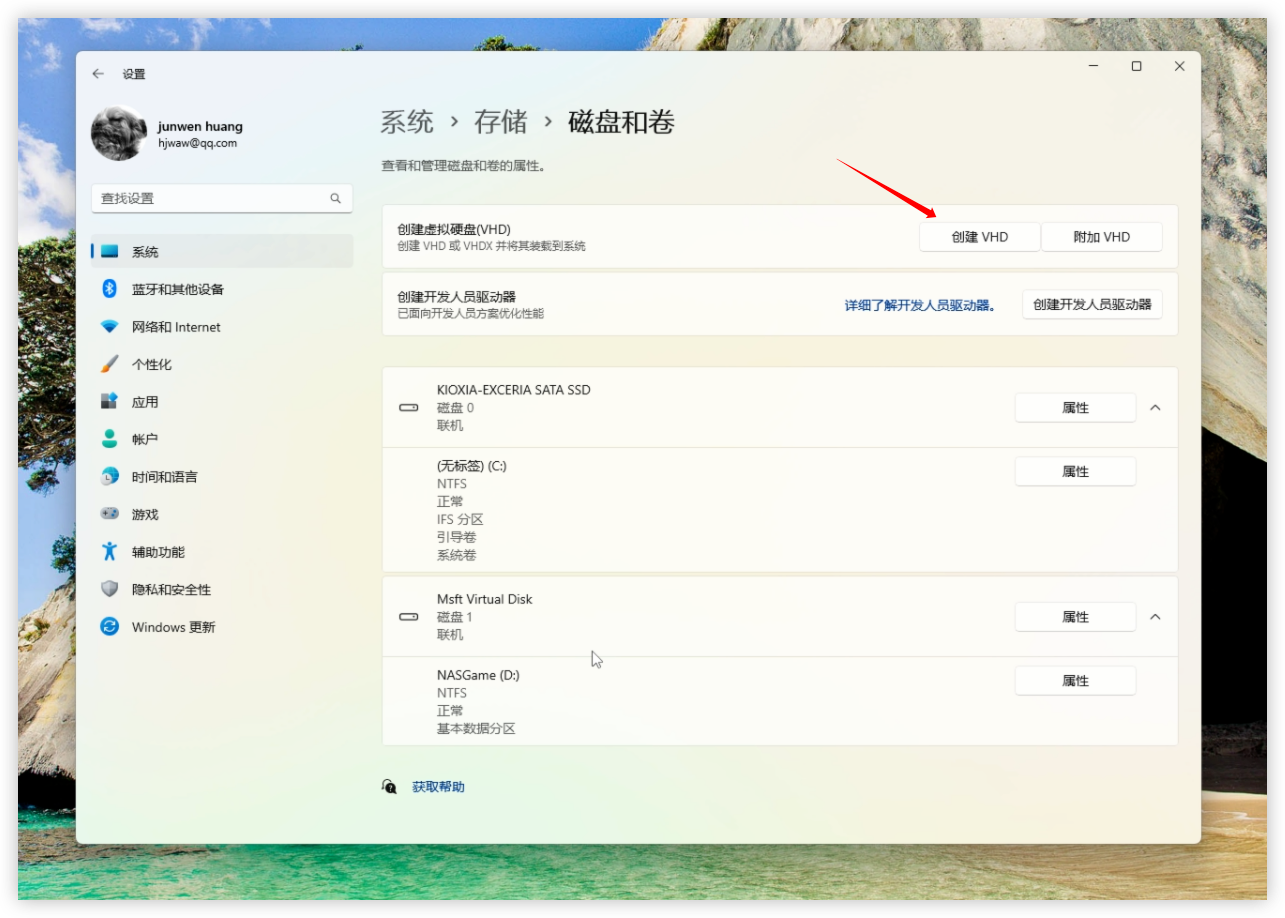The height and width of the screenshot is (918, 1285).
Task: Collapse the Msft Virtual Disk section
Action: pos(1155,617)
